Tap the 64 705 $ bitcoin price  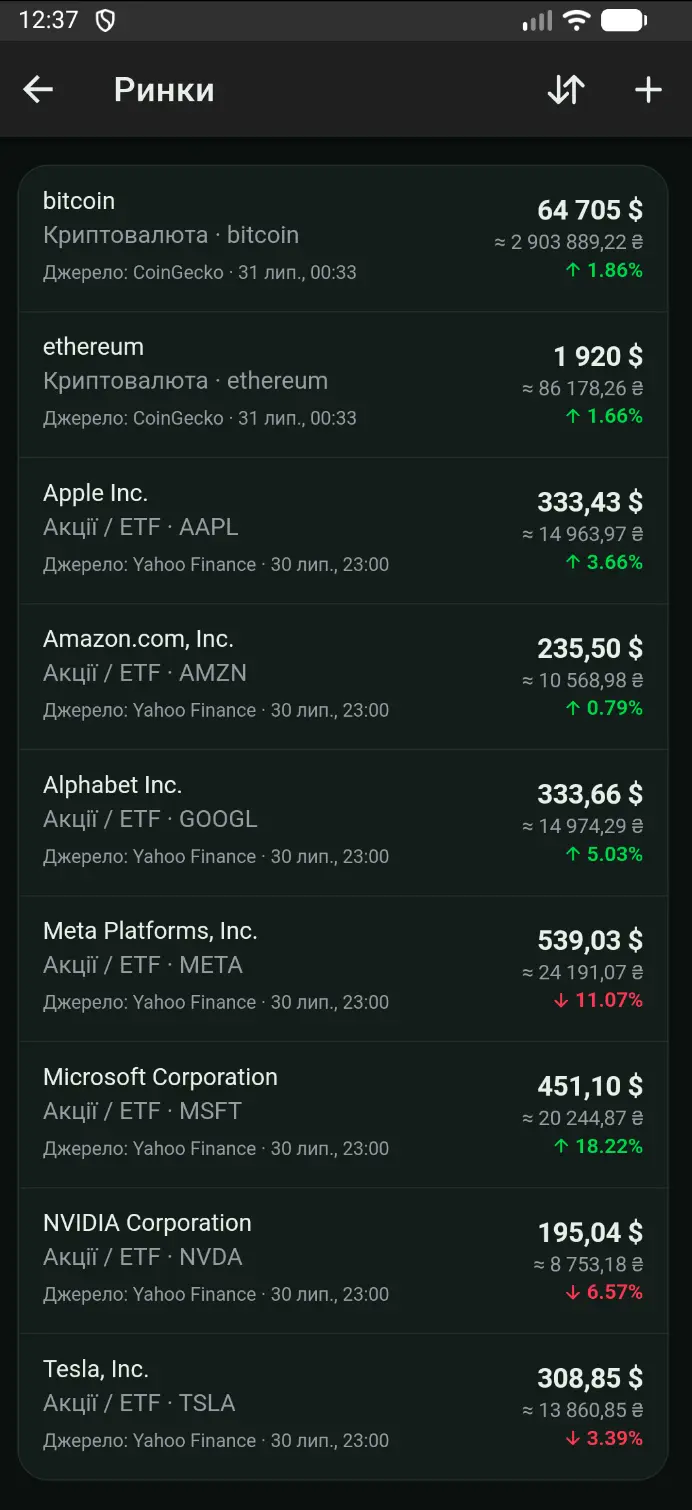pyautogui.click(x=590, y=210)
